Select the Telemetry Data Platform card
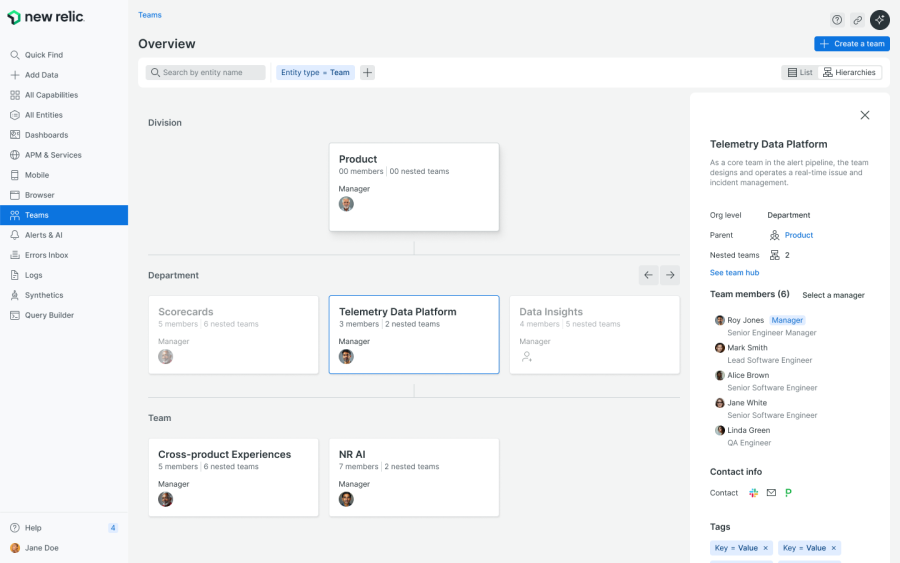The image size is (900, 563). point(414,335)
